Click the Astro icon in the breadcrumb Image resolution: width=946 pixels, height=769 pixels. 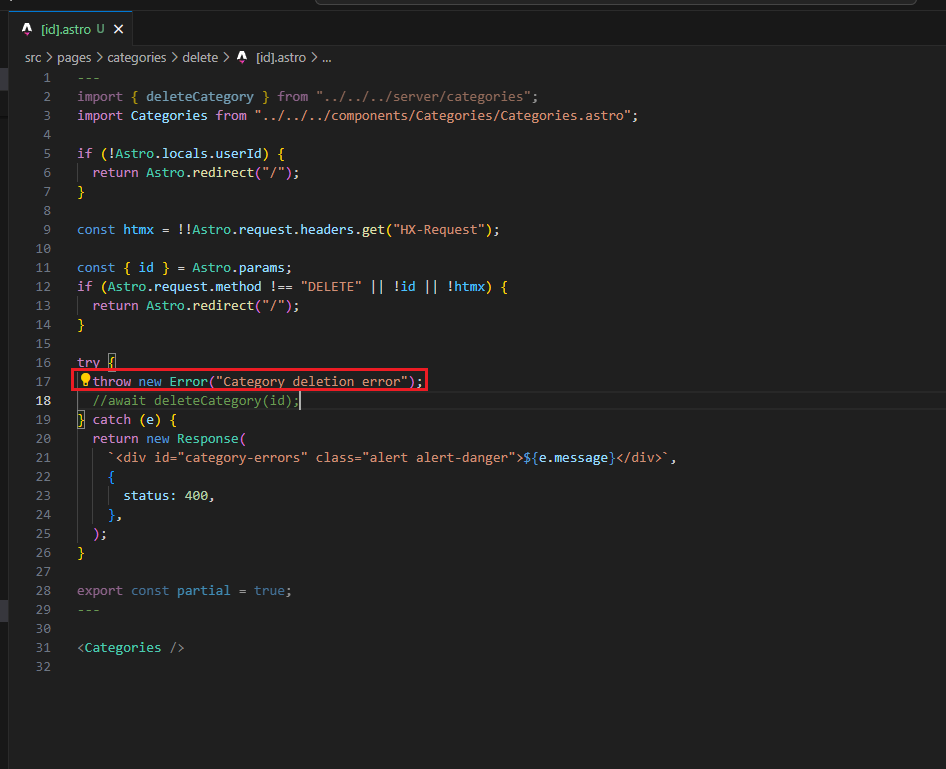point(242,57)
